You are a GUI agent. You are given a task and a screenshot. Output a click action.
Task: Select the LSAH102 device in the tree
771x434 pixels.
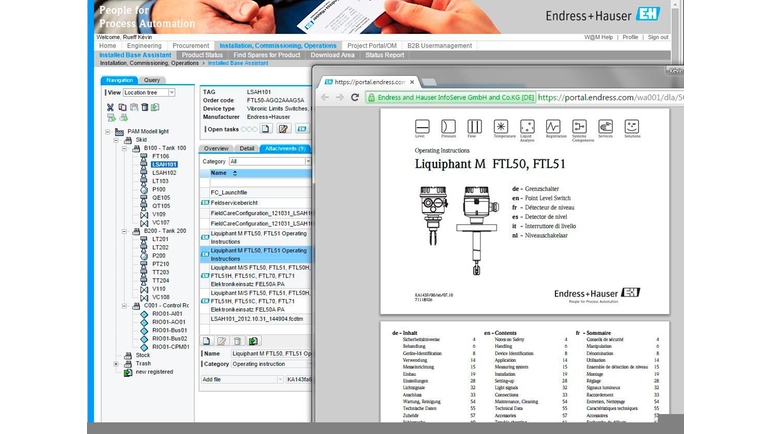(x=164, y=173)
